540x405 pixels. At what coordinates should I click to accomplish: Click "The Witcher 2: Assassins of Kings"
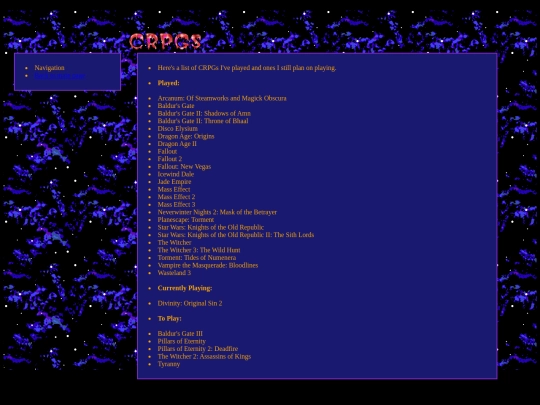coord(204,356)
